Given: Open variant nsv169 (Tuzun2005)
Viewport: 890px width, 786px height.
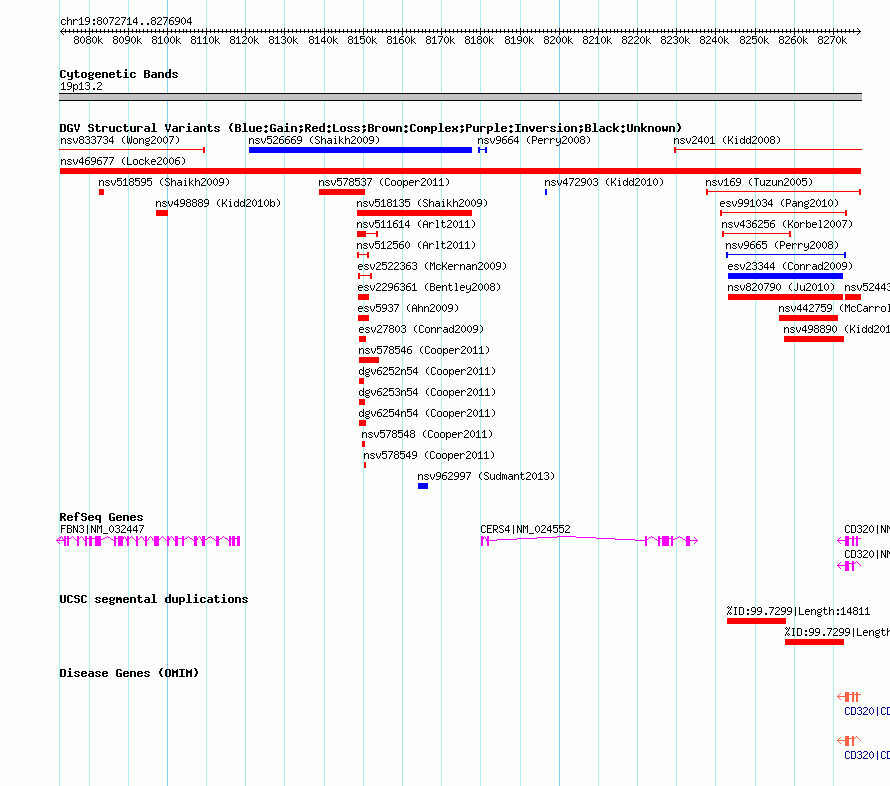Looking at the screenshot, I should 759,182.
